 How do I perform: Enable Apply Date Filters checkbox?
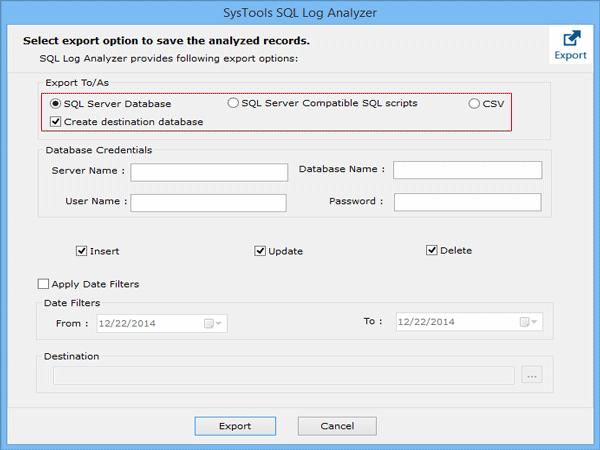pyautogui.click(x=43, y=284)
